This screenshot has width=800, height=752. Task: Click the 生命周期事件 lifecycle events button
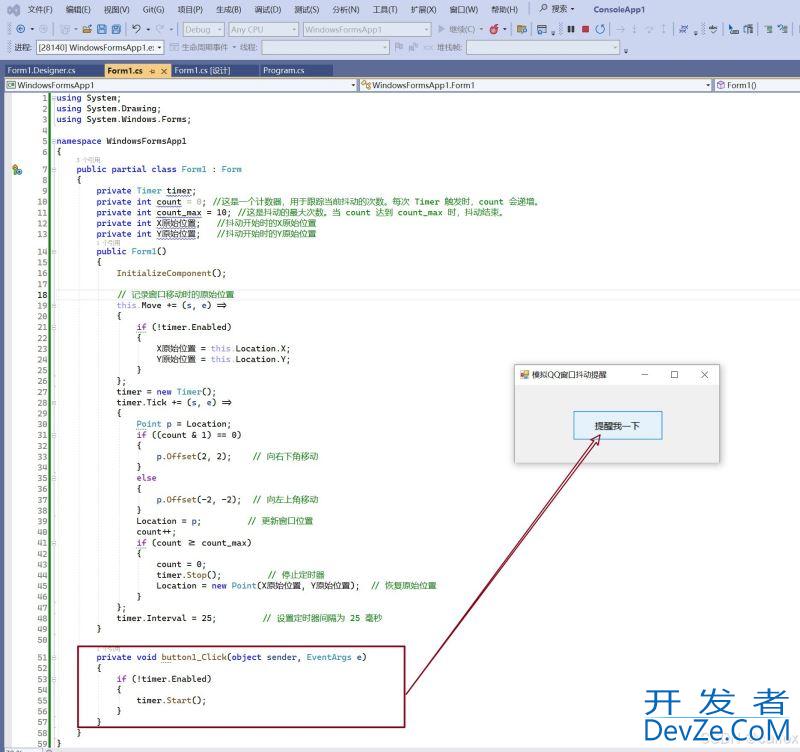(199, 47)
